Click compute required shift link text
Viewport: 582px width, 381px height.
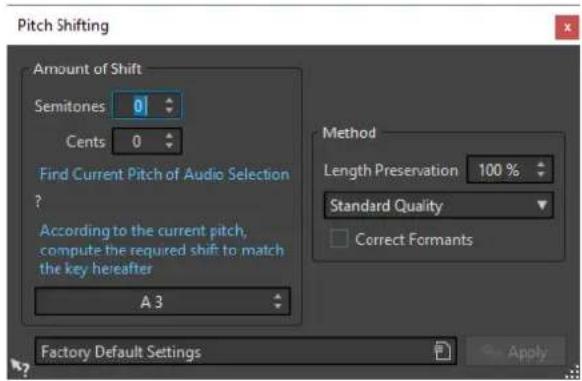coord(162,250)
